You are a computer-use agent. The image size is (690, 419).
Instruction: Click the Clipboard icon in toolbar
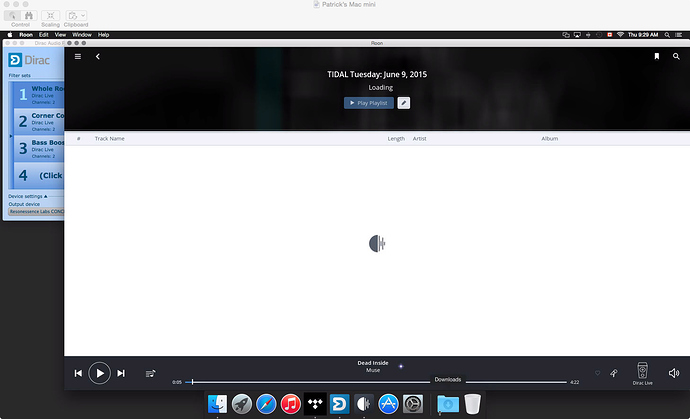73,16
